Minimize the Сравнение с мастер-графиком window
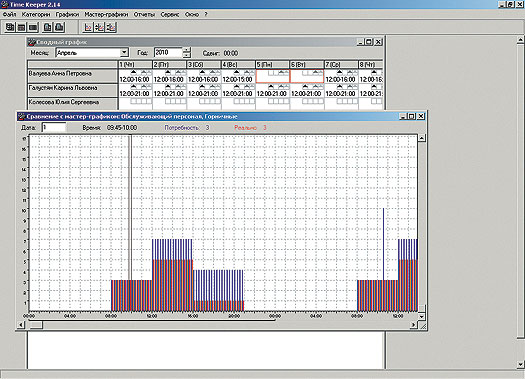The image size is (525, 379). [403, 116]
